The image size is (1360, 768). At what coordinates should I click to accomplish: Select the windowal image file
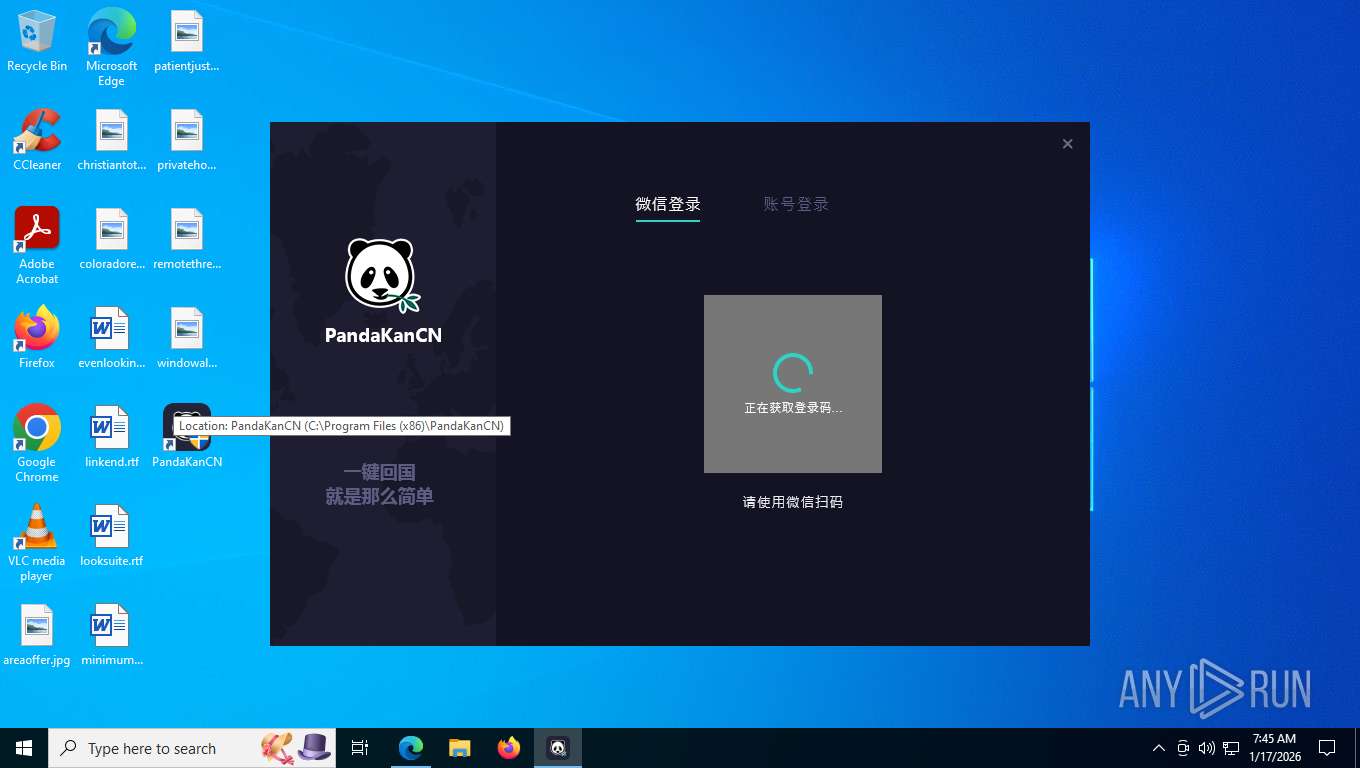pyautogui.click(x=187, y=338)
